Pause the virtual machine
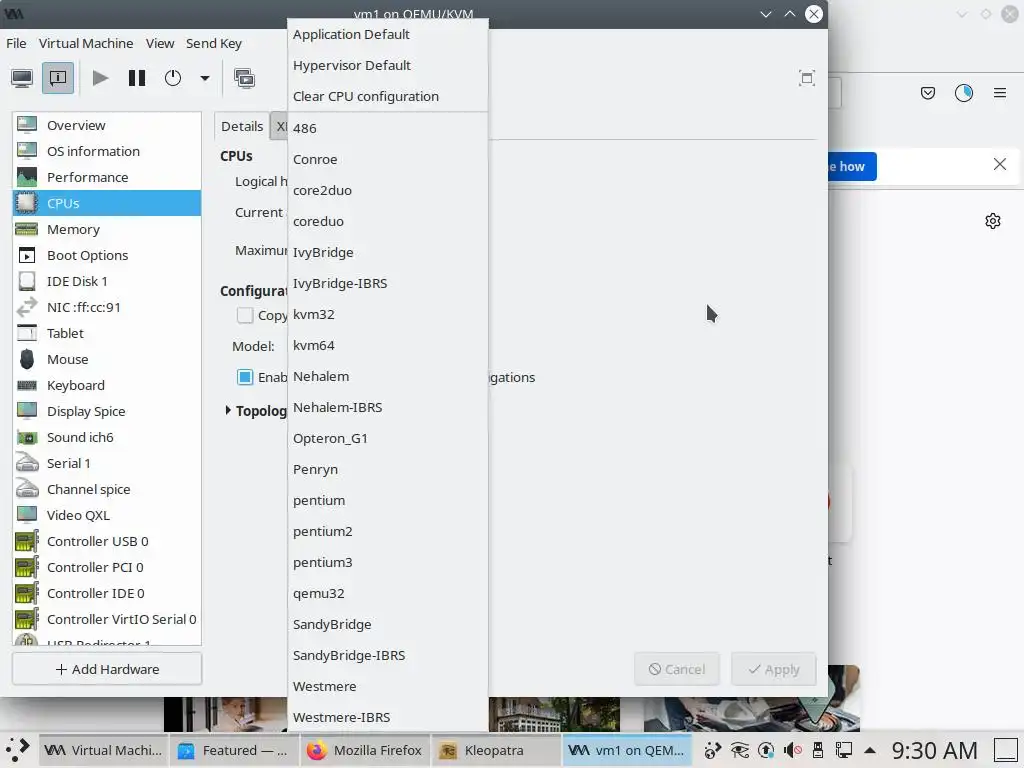1024x768 pixels. click(136, 78)
